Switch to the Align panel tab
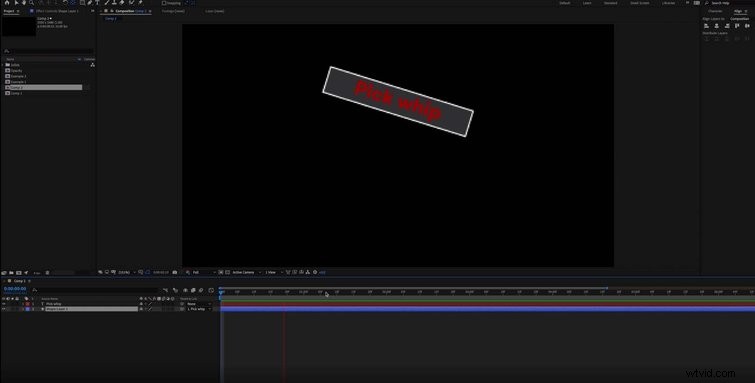755x383 pixels. tap(738, 11)
